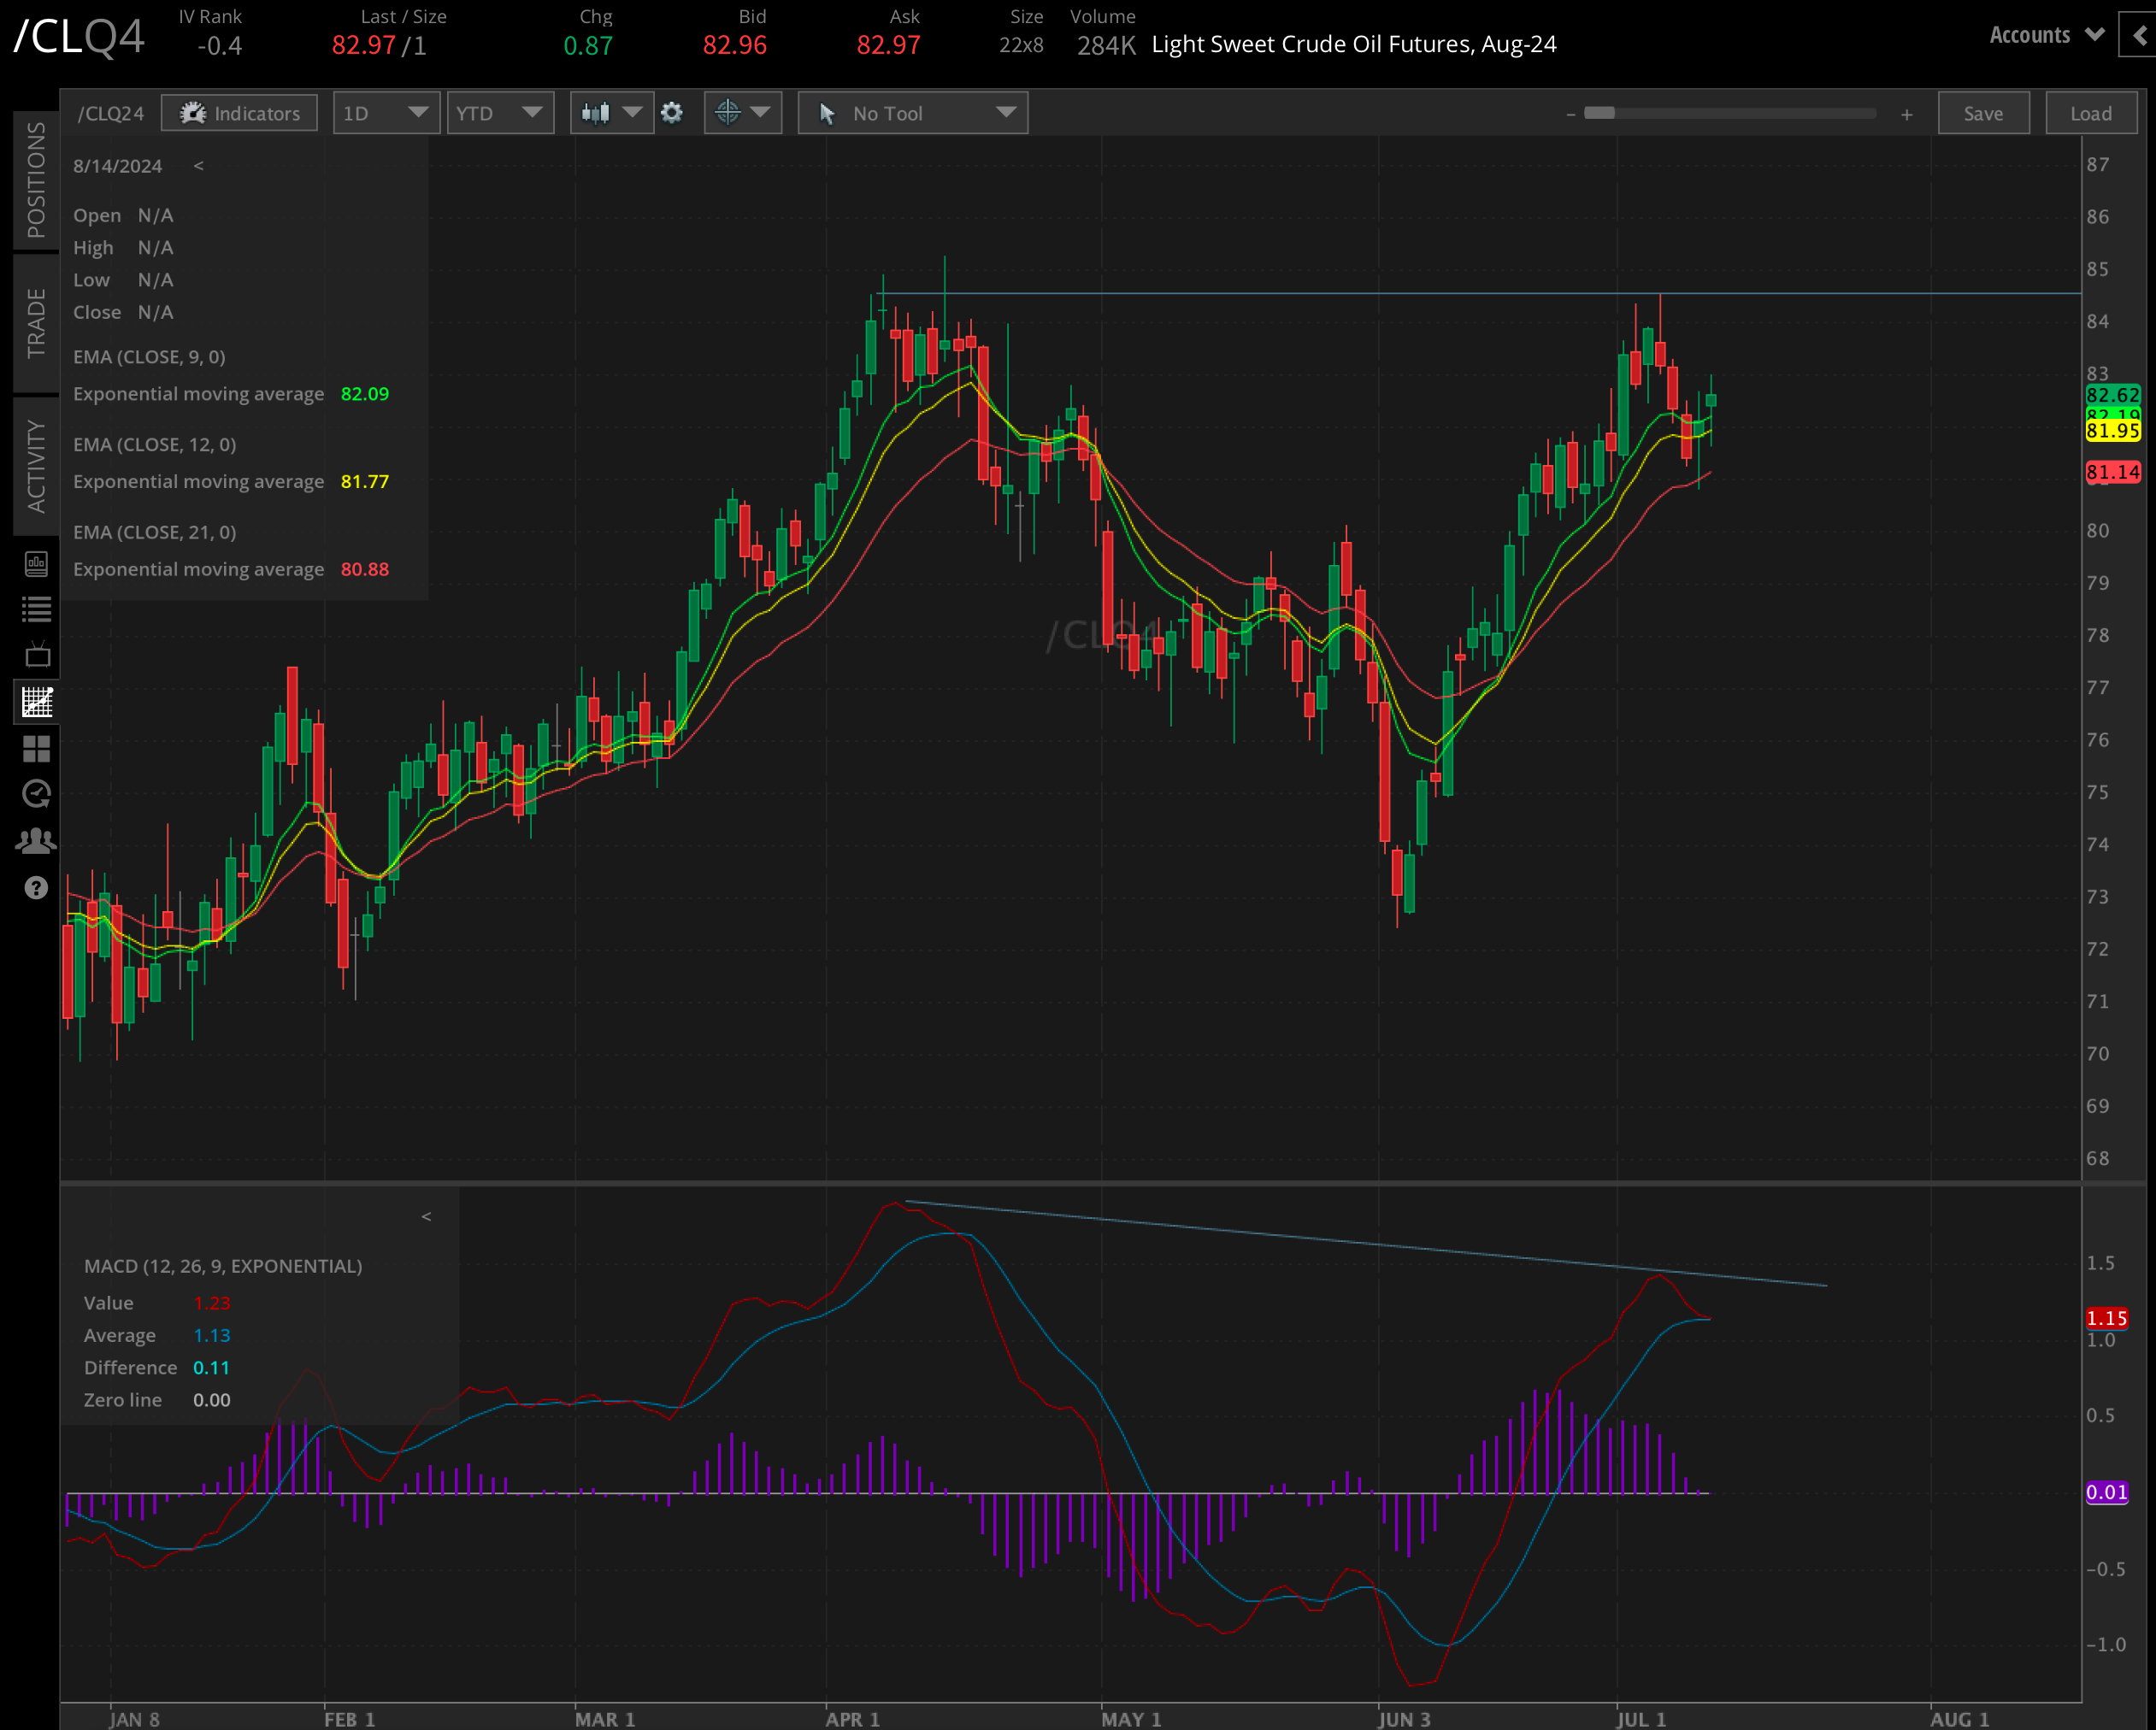The width and height of the screenshot is (2156, 1730).
Task: Open the YTD range dropdown
Action: pyautogui.click(x=500, y=112)
